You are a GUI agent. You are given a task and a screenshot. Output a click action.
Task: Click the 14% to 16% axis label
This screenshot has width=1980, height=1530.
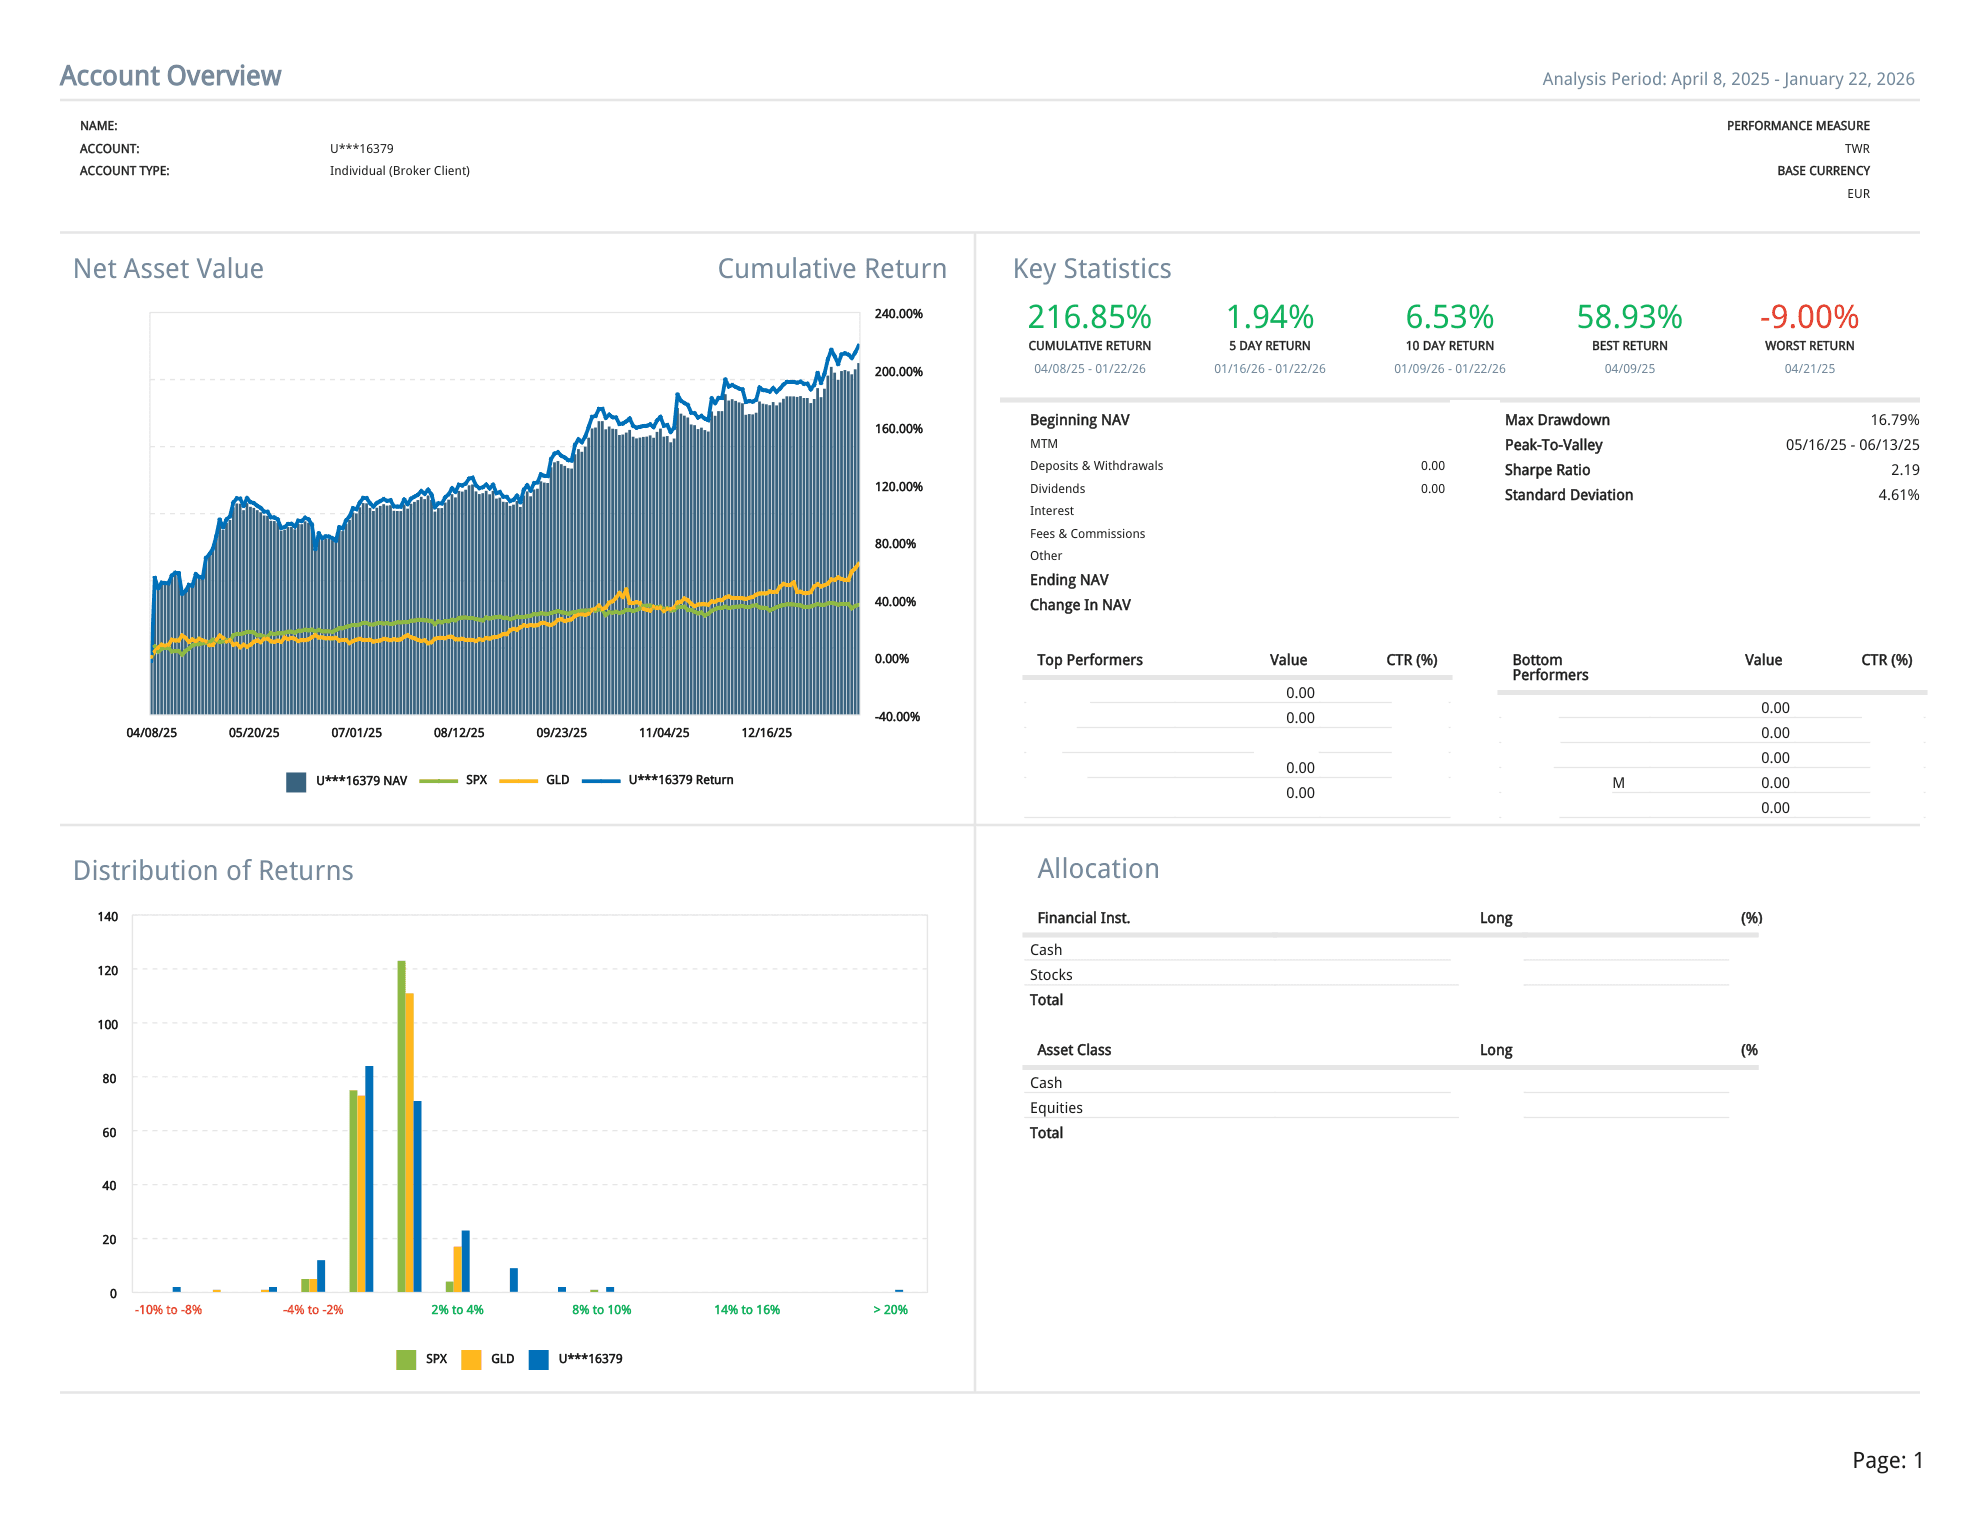pyautogui.click(x=747, y=1310)
